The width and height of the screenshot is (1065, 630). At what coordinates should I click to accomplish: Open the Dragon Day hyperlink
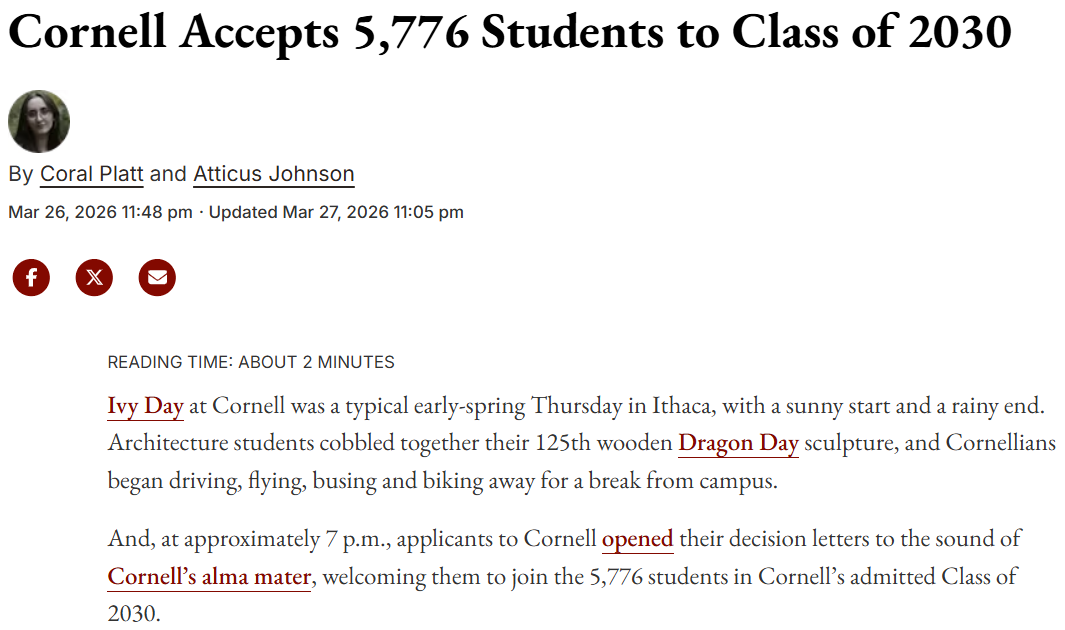click(x=738, y=443)
